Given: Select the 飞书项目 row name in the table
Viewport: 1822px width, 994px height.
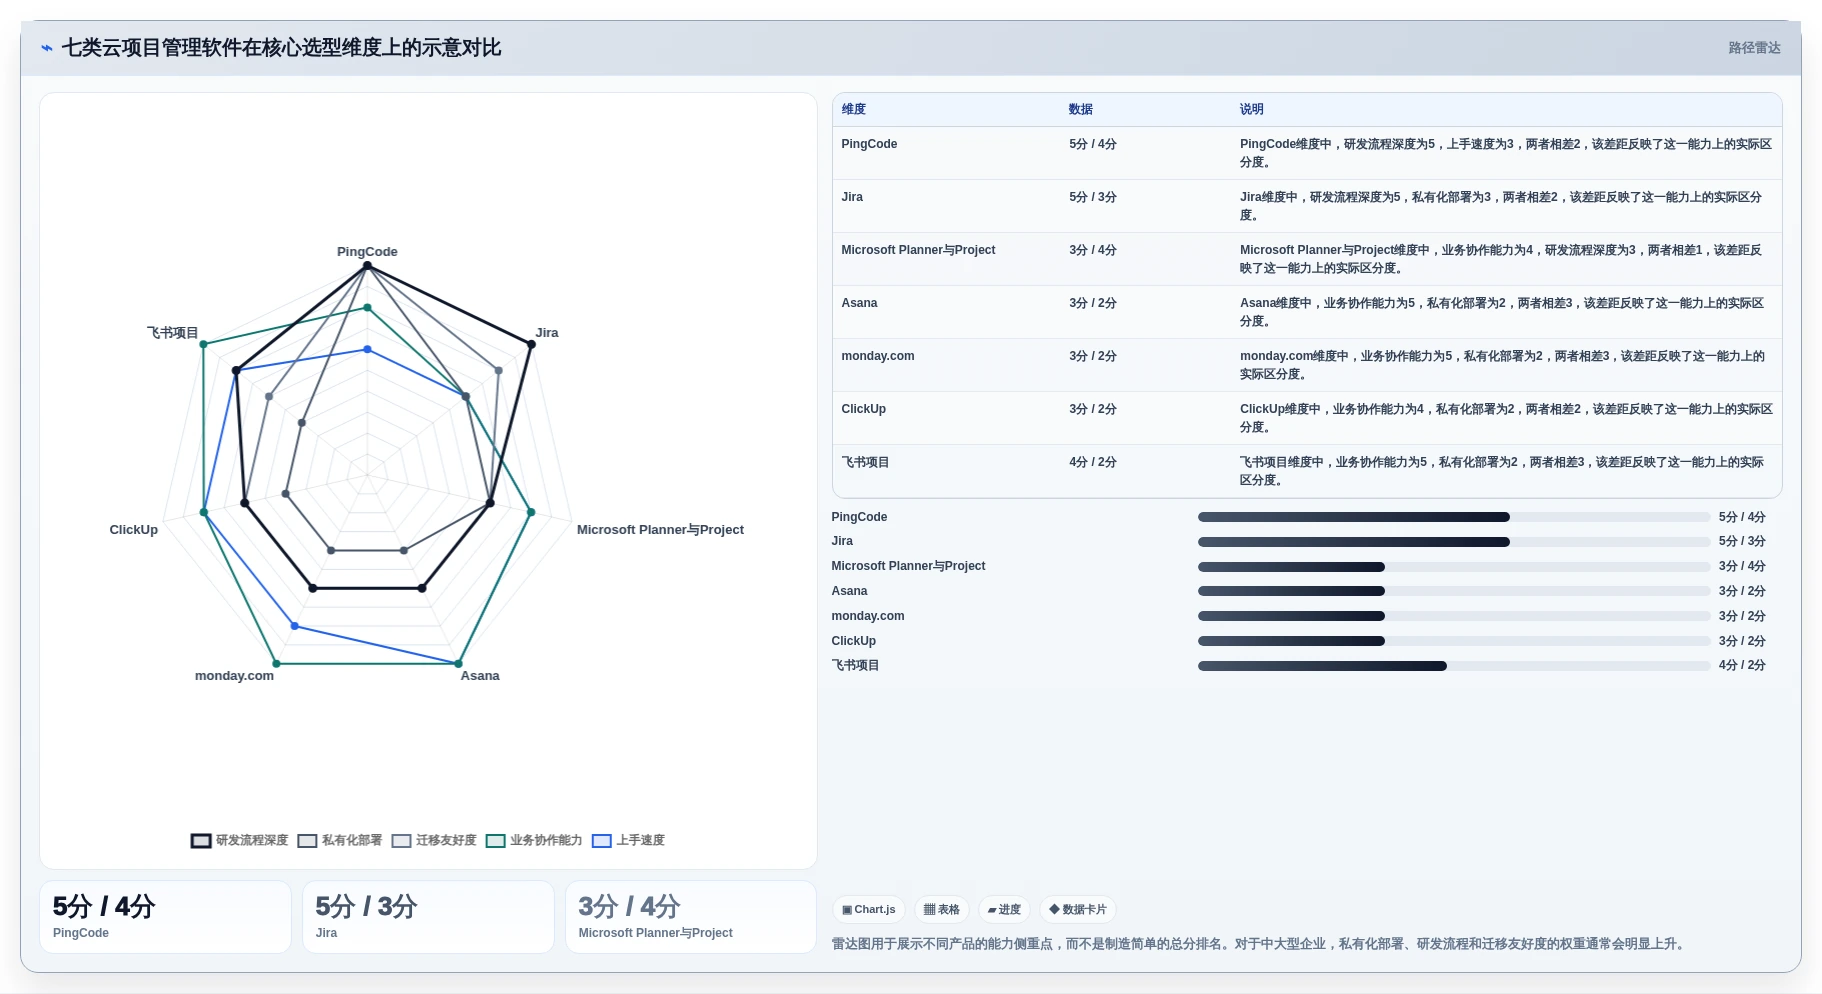Looking at the screenshot, I should [x=865, y=462].
